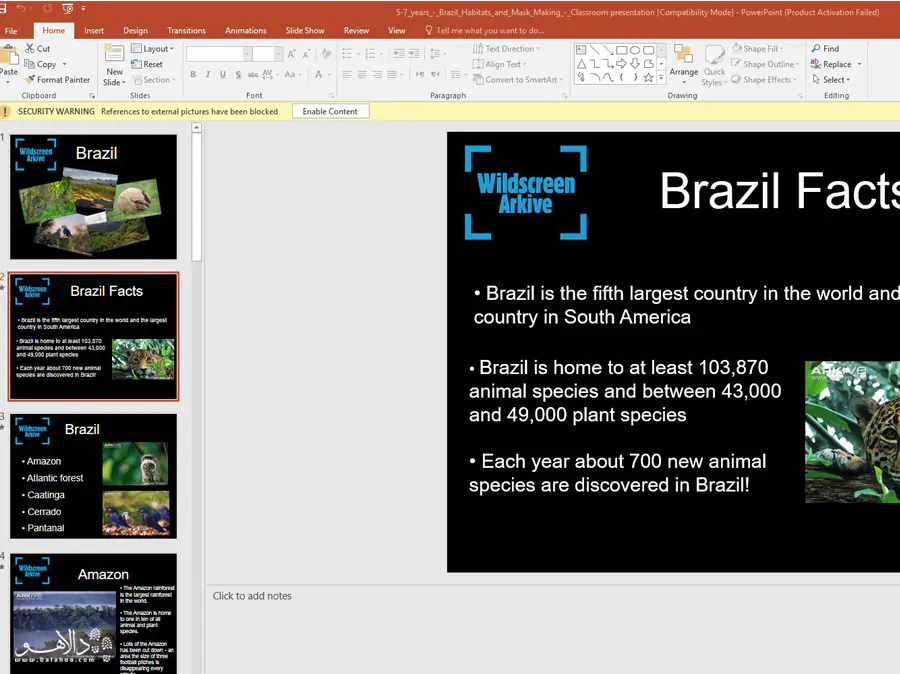Click Convert to SmartArt
The height and width of the screenshot is (674, 900).
point(517,80)
